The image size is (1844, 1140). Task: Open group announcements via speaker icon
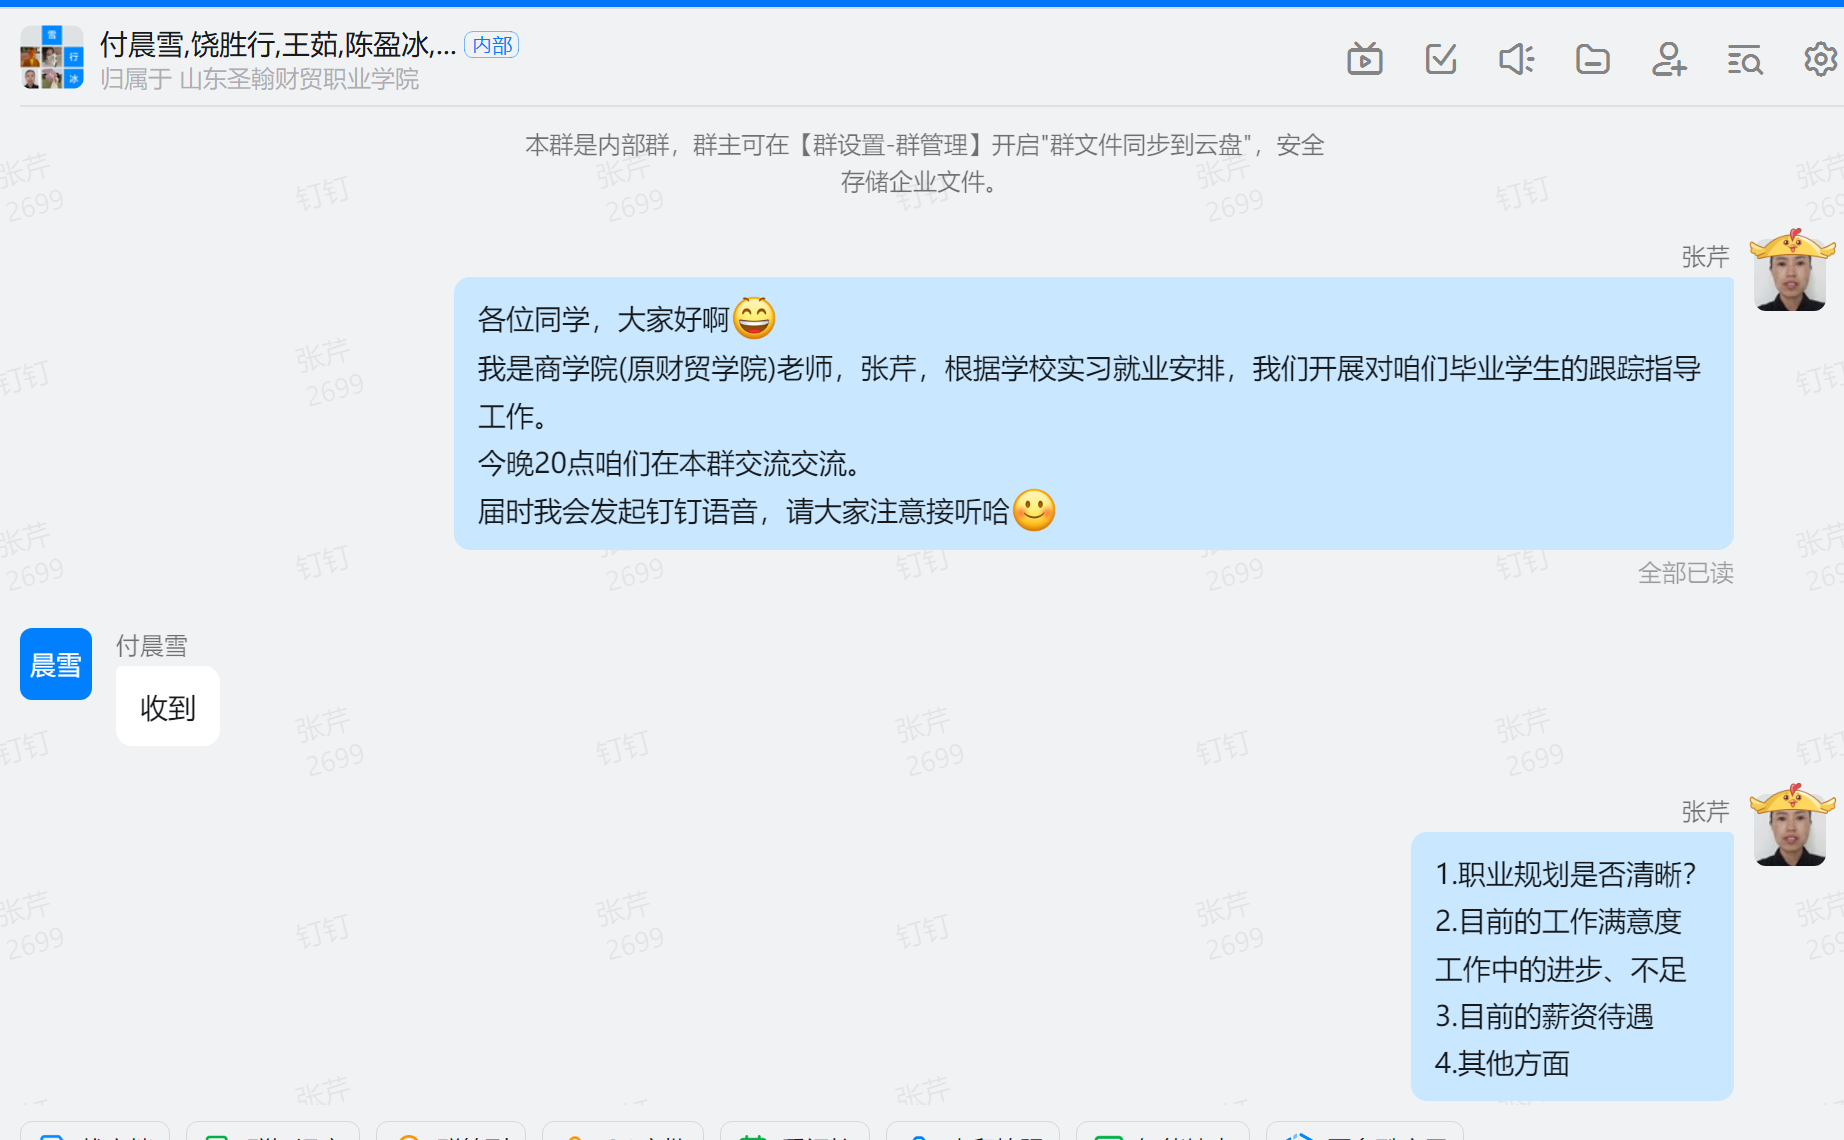point(1516,60)
